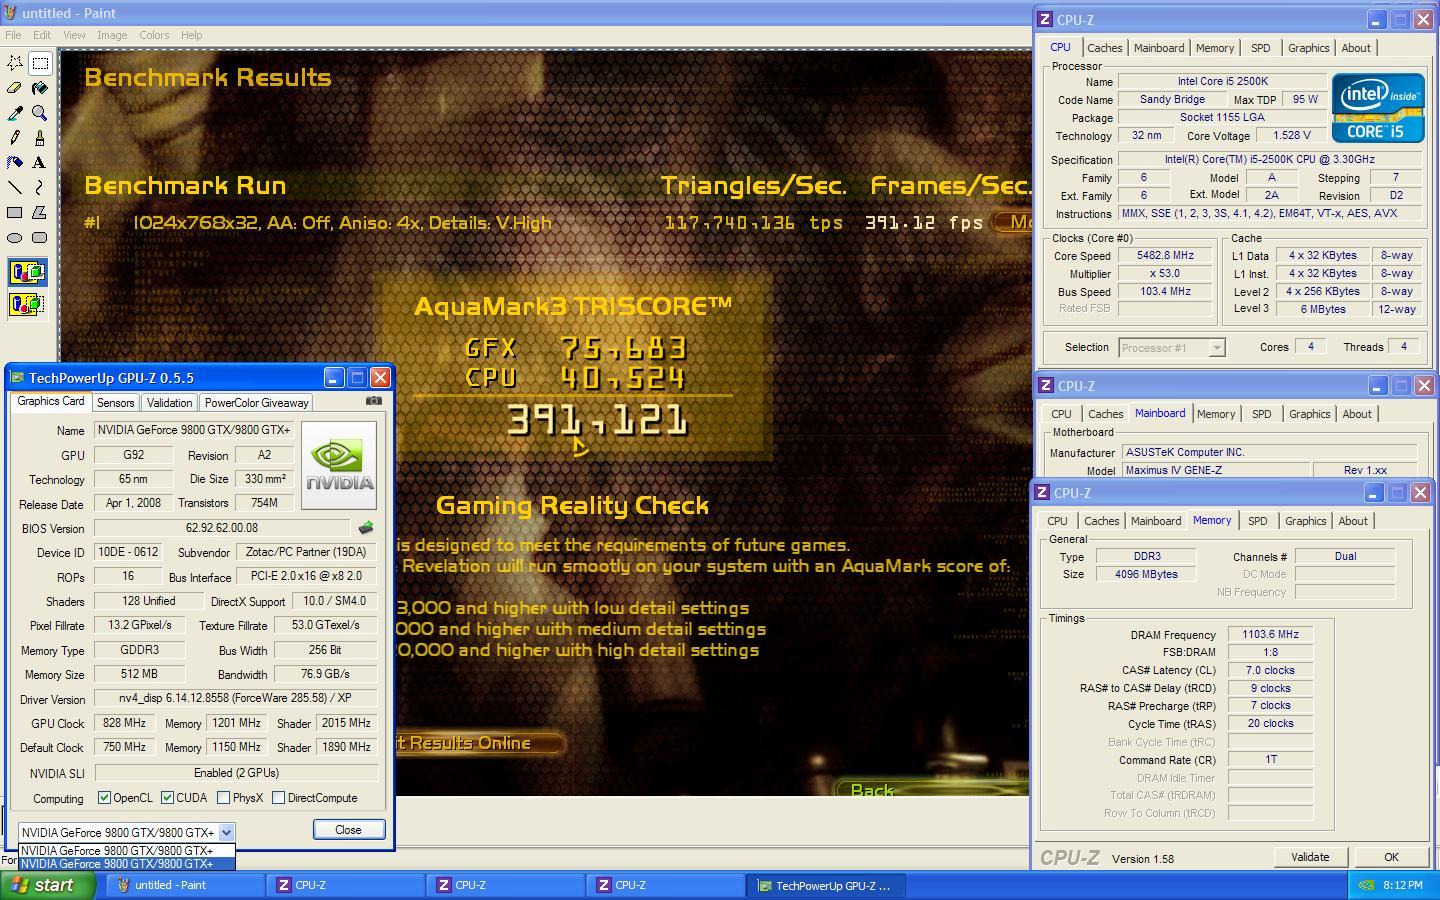The image size is (1440, 900).
Task: Check the DirectCompute checkbox
Action: tap(278, 798)
